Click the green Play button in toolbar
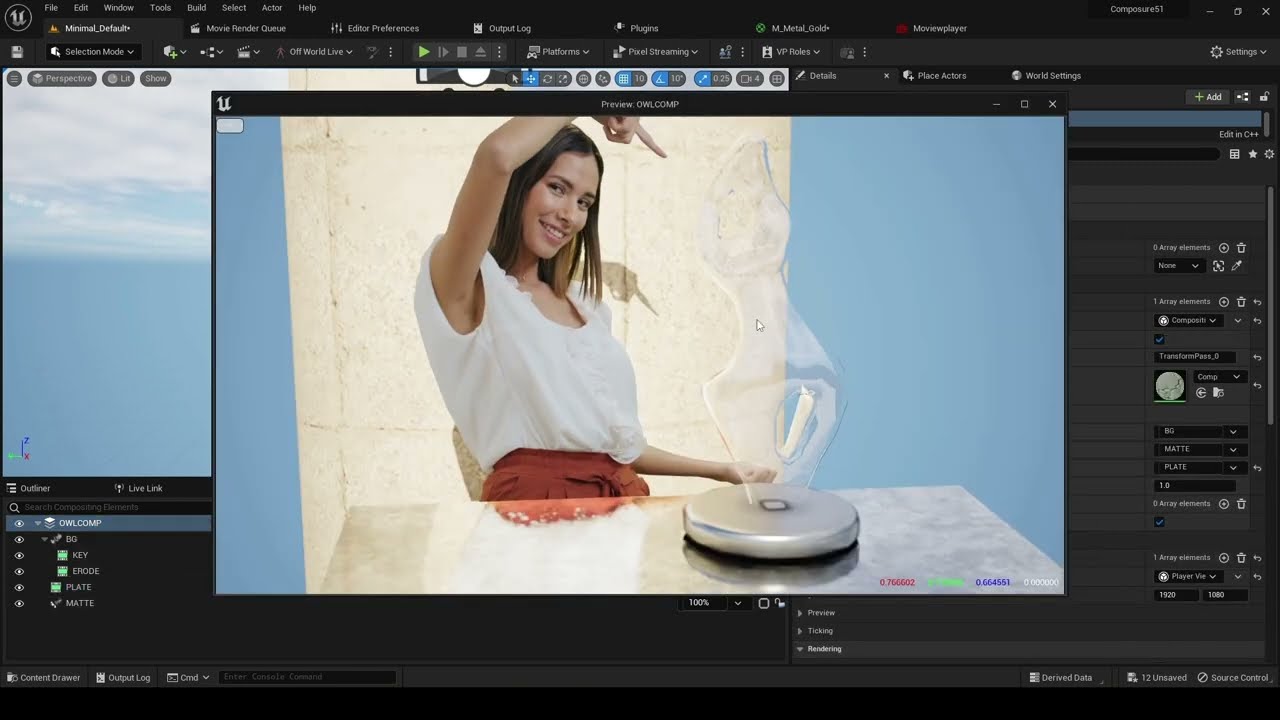This screenshot has height=720, width=1280. pos(424,52)
